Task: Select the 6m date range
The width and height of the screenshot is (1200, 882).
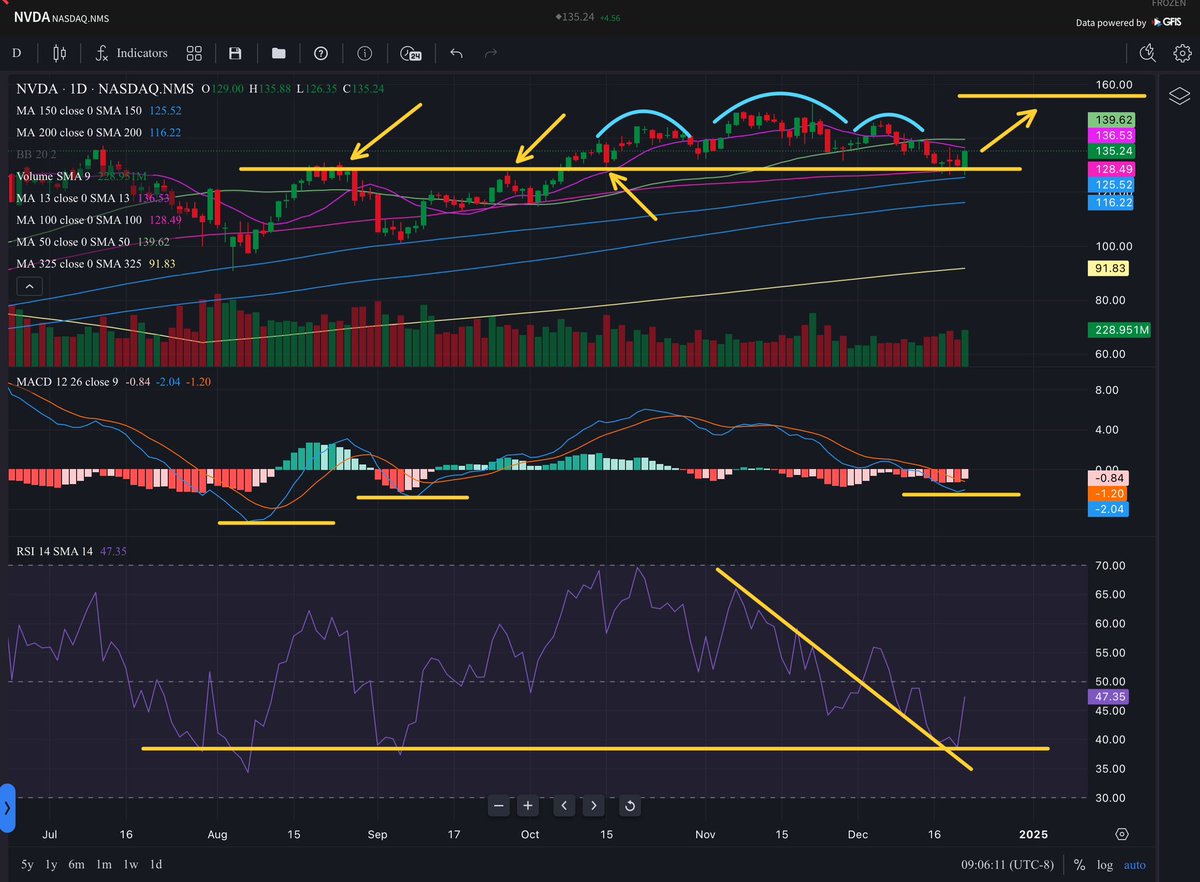Action: pos(78,864)
